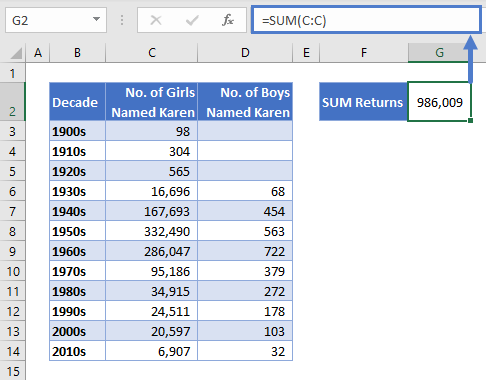Select column F header
The width and height of the screenshot is (486, 380).
[364, 53]
